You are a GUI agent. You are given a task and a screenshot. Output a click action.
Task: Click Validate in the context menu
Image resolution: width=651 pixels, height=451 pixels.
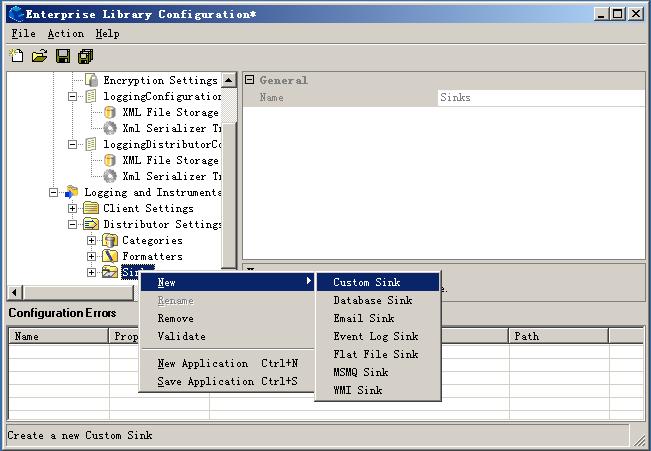click(181, 336)
